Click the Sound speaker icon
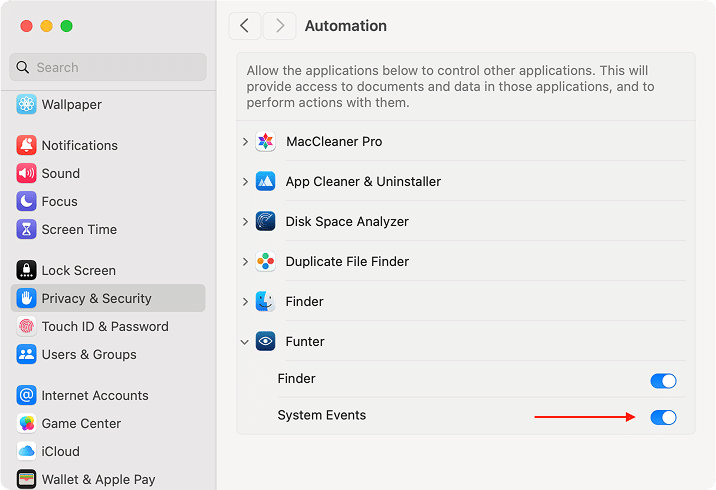The height and width of the screenshot is (490, 716). [26, 174]
